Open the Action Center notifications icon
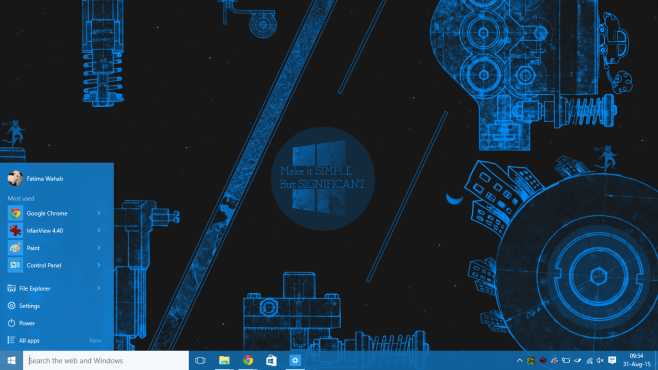 [612, 360]
